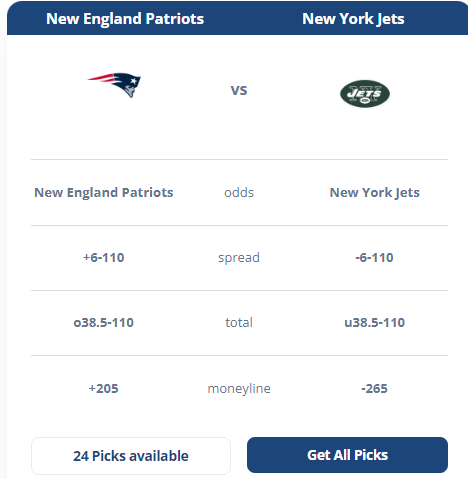Click the spread row label
This screenshot has width=468, height=479.
point(239,258)
